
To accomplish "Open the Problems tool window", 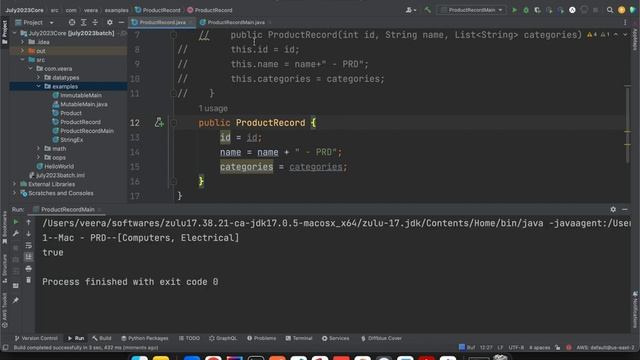I will click(261, 338).
